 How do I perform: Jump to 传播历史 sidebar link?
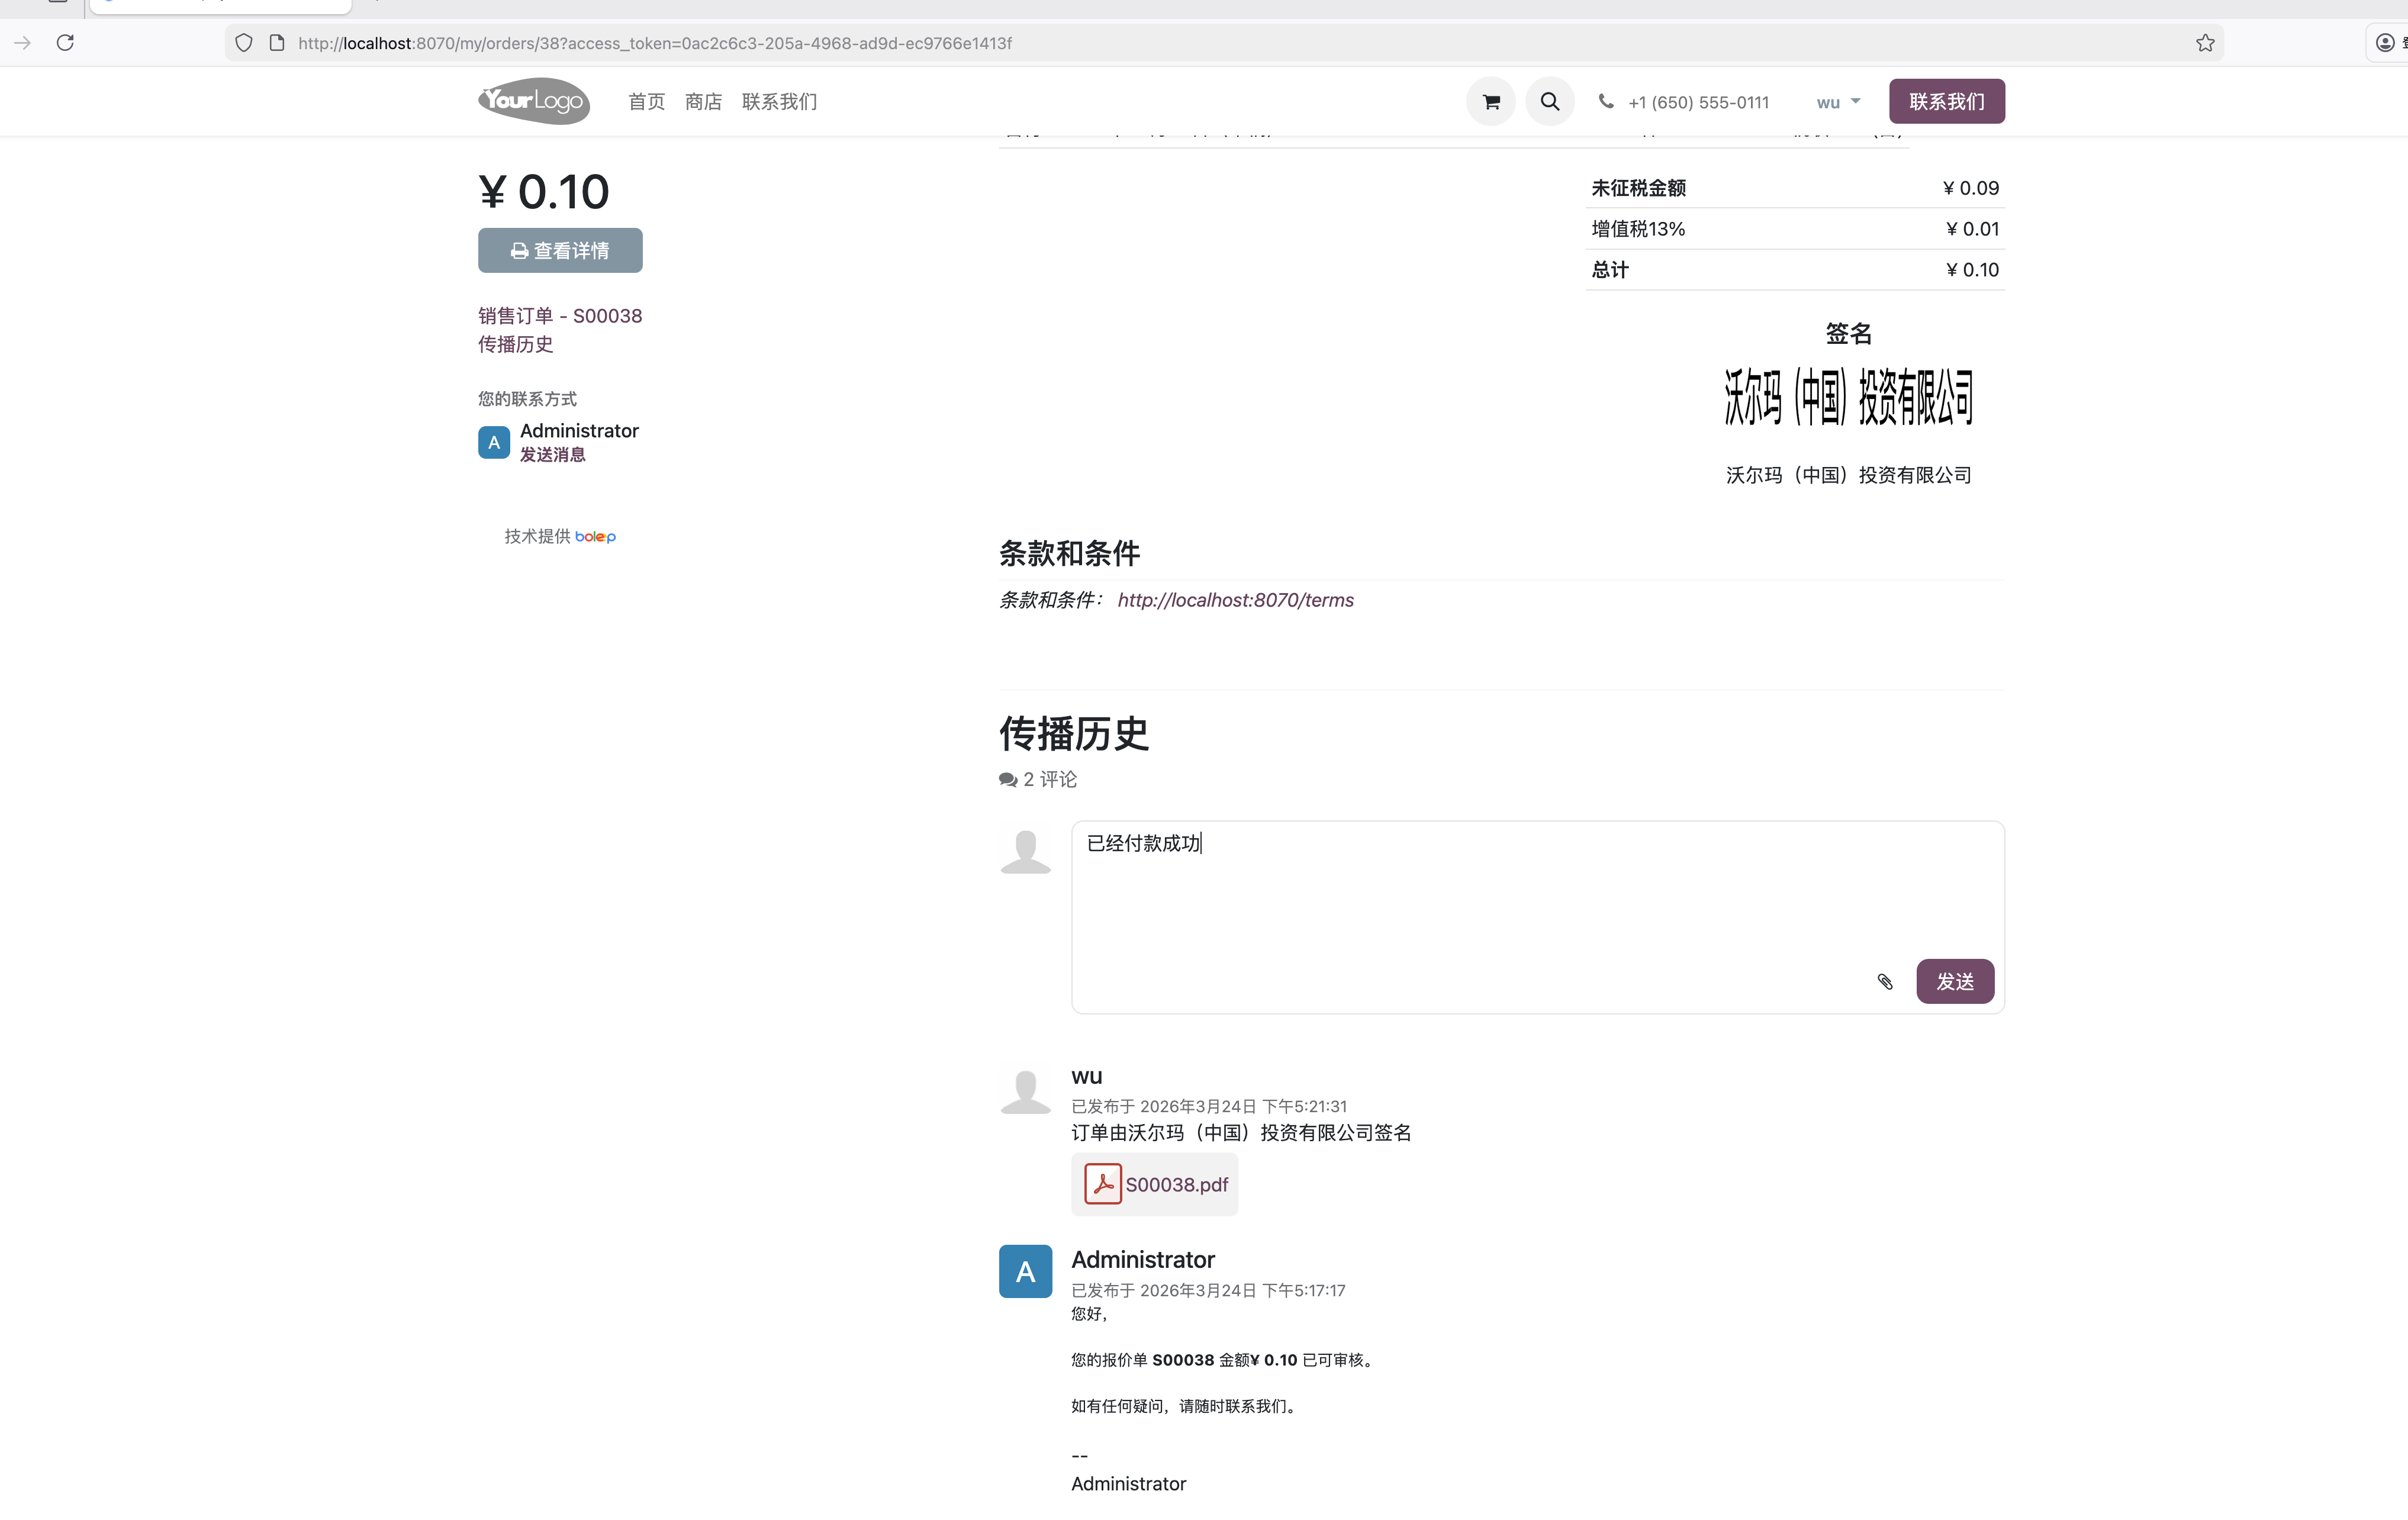(515, 344)
